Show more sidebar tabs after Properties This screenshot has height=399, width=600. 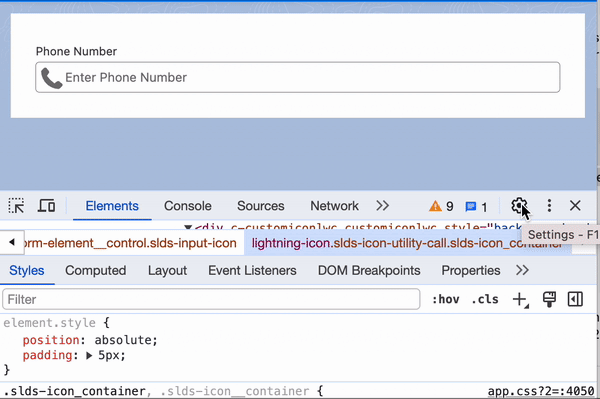[x=522, y=270]
